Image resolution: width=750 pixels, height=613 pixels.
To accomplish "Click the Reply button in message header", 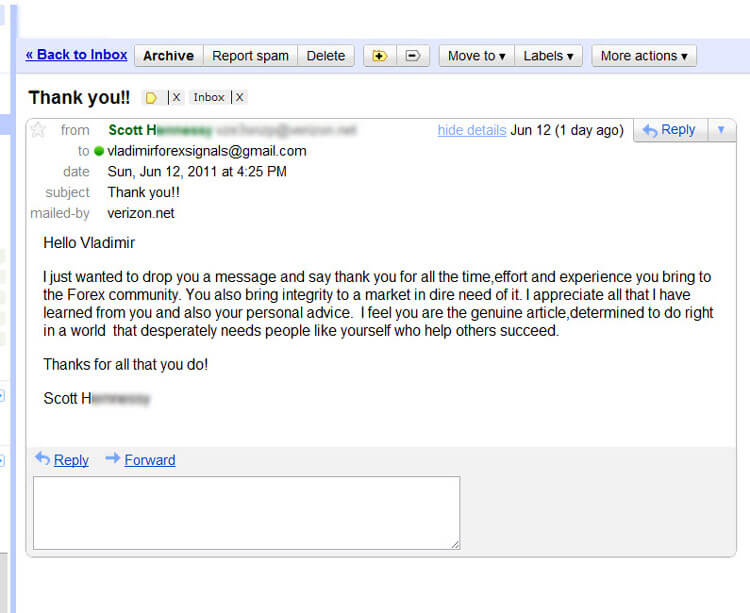I will 670,130.
